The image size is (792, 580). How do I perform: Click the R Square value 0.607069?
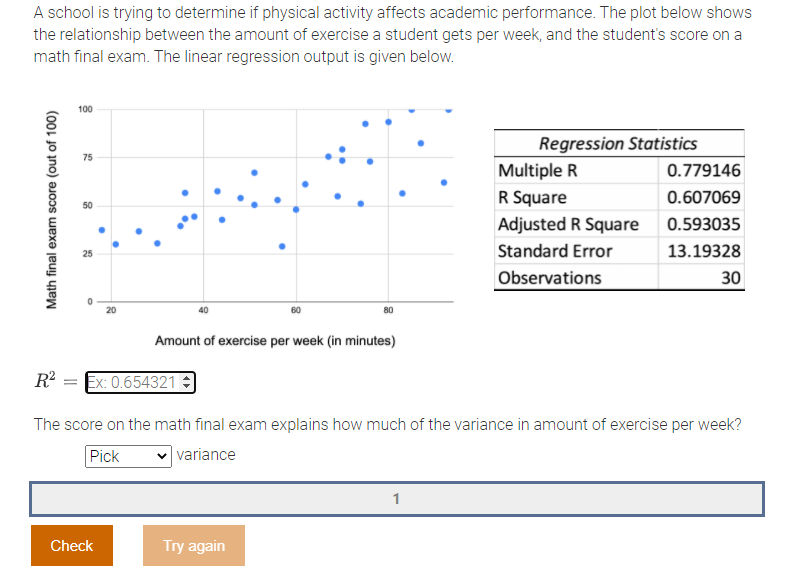click(x=704, y=197)
